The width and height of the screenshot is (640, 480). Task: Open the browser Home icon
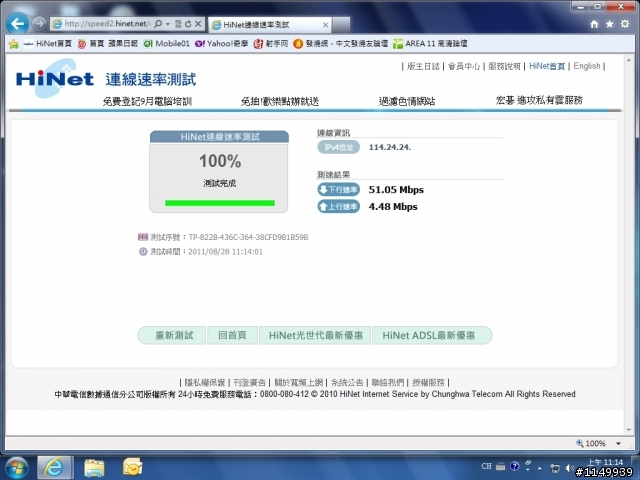(x=594, y=24)
